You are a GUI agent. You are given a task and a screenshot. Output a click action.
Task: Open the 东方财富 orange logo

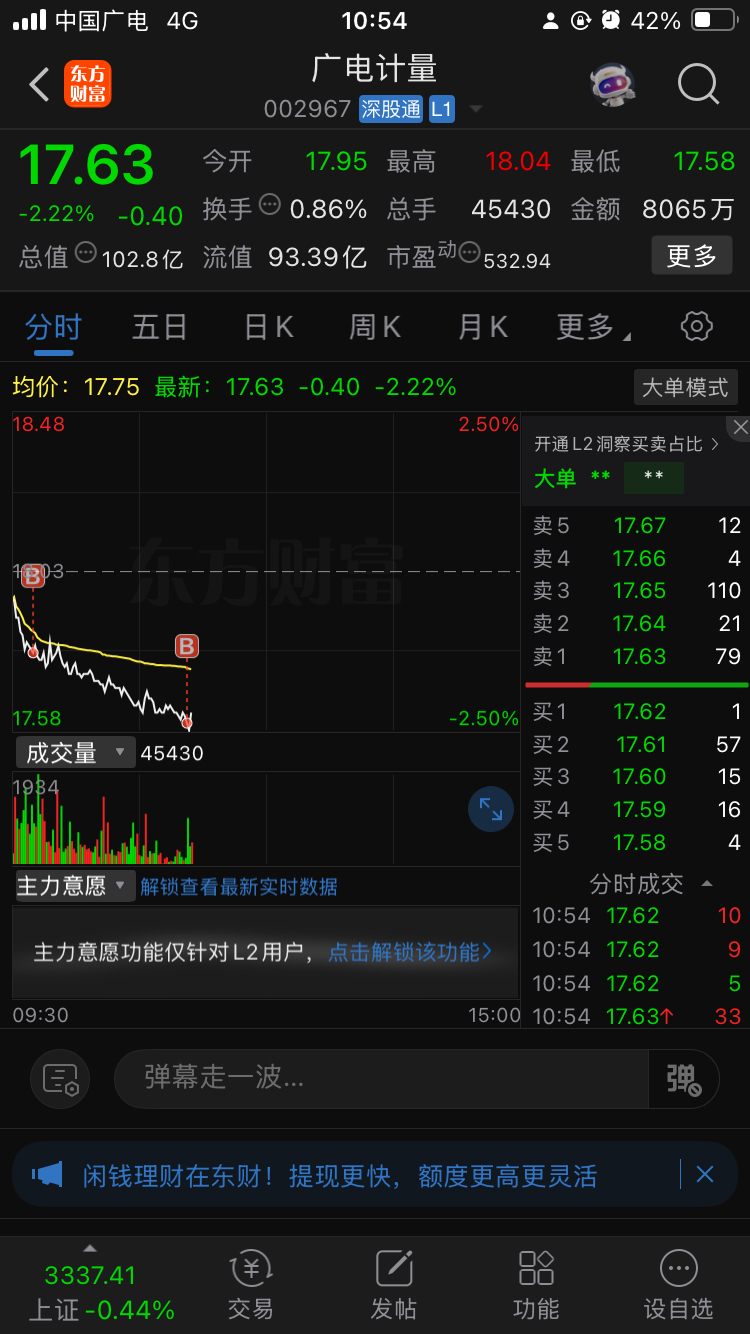(87, 84)
